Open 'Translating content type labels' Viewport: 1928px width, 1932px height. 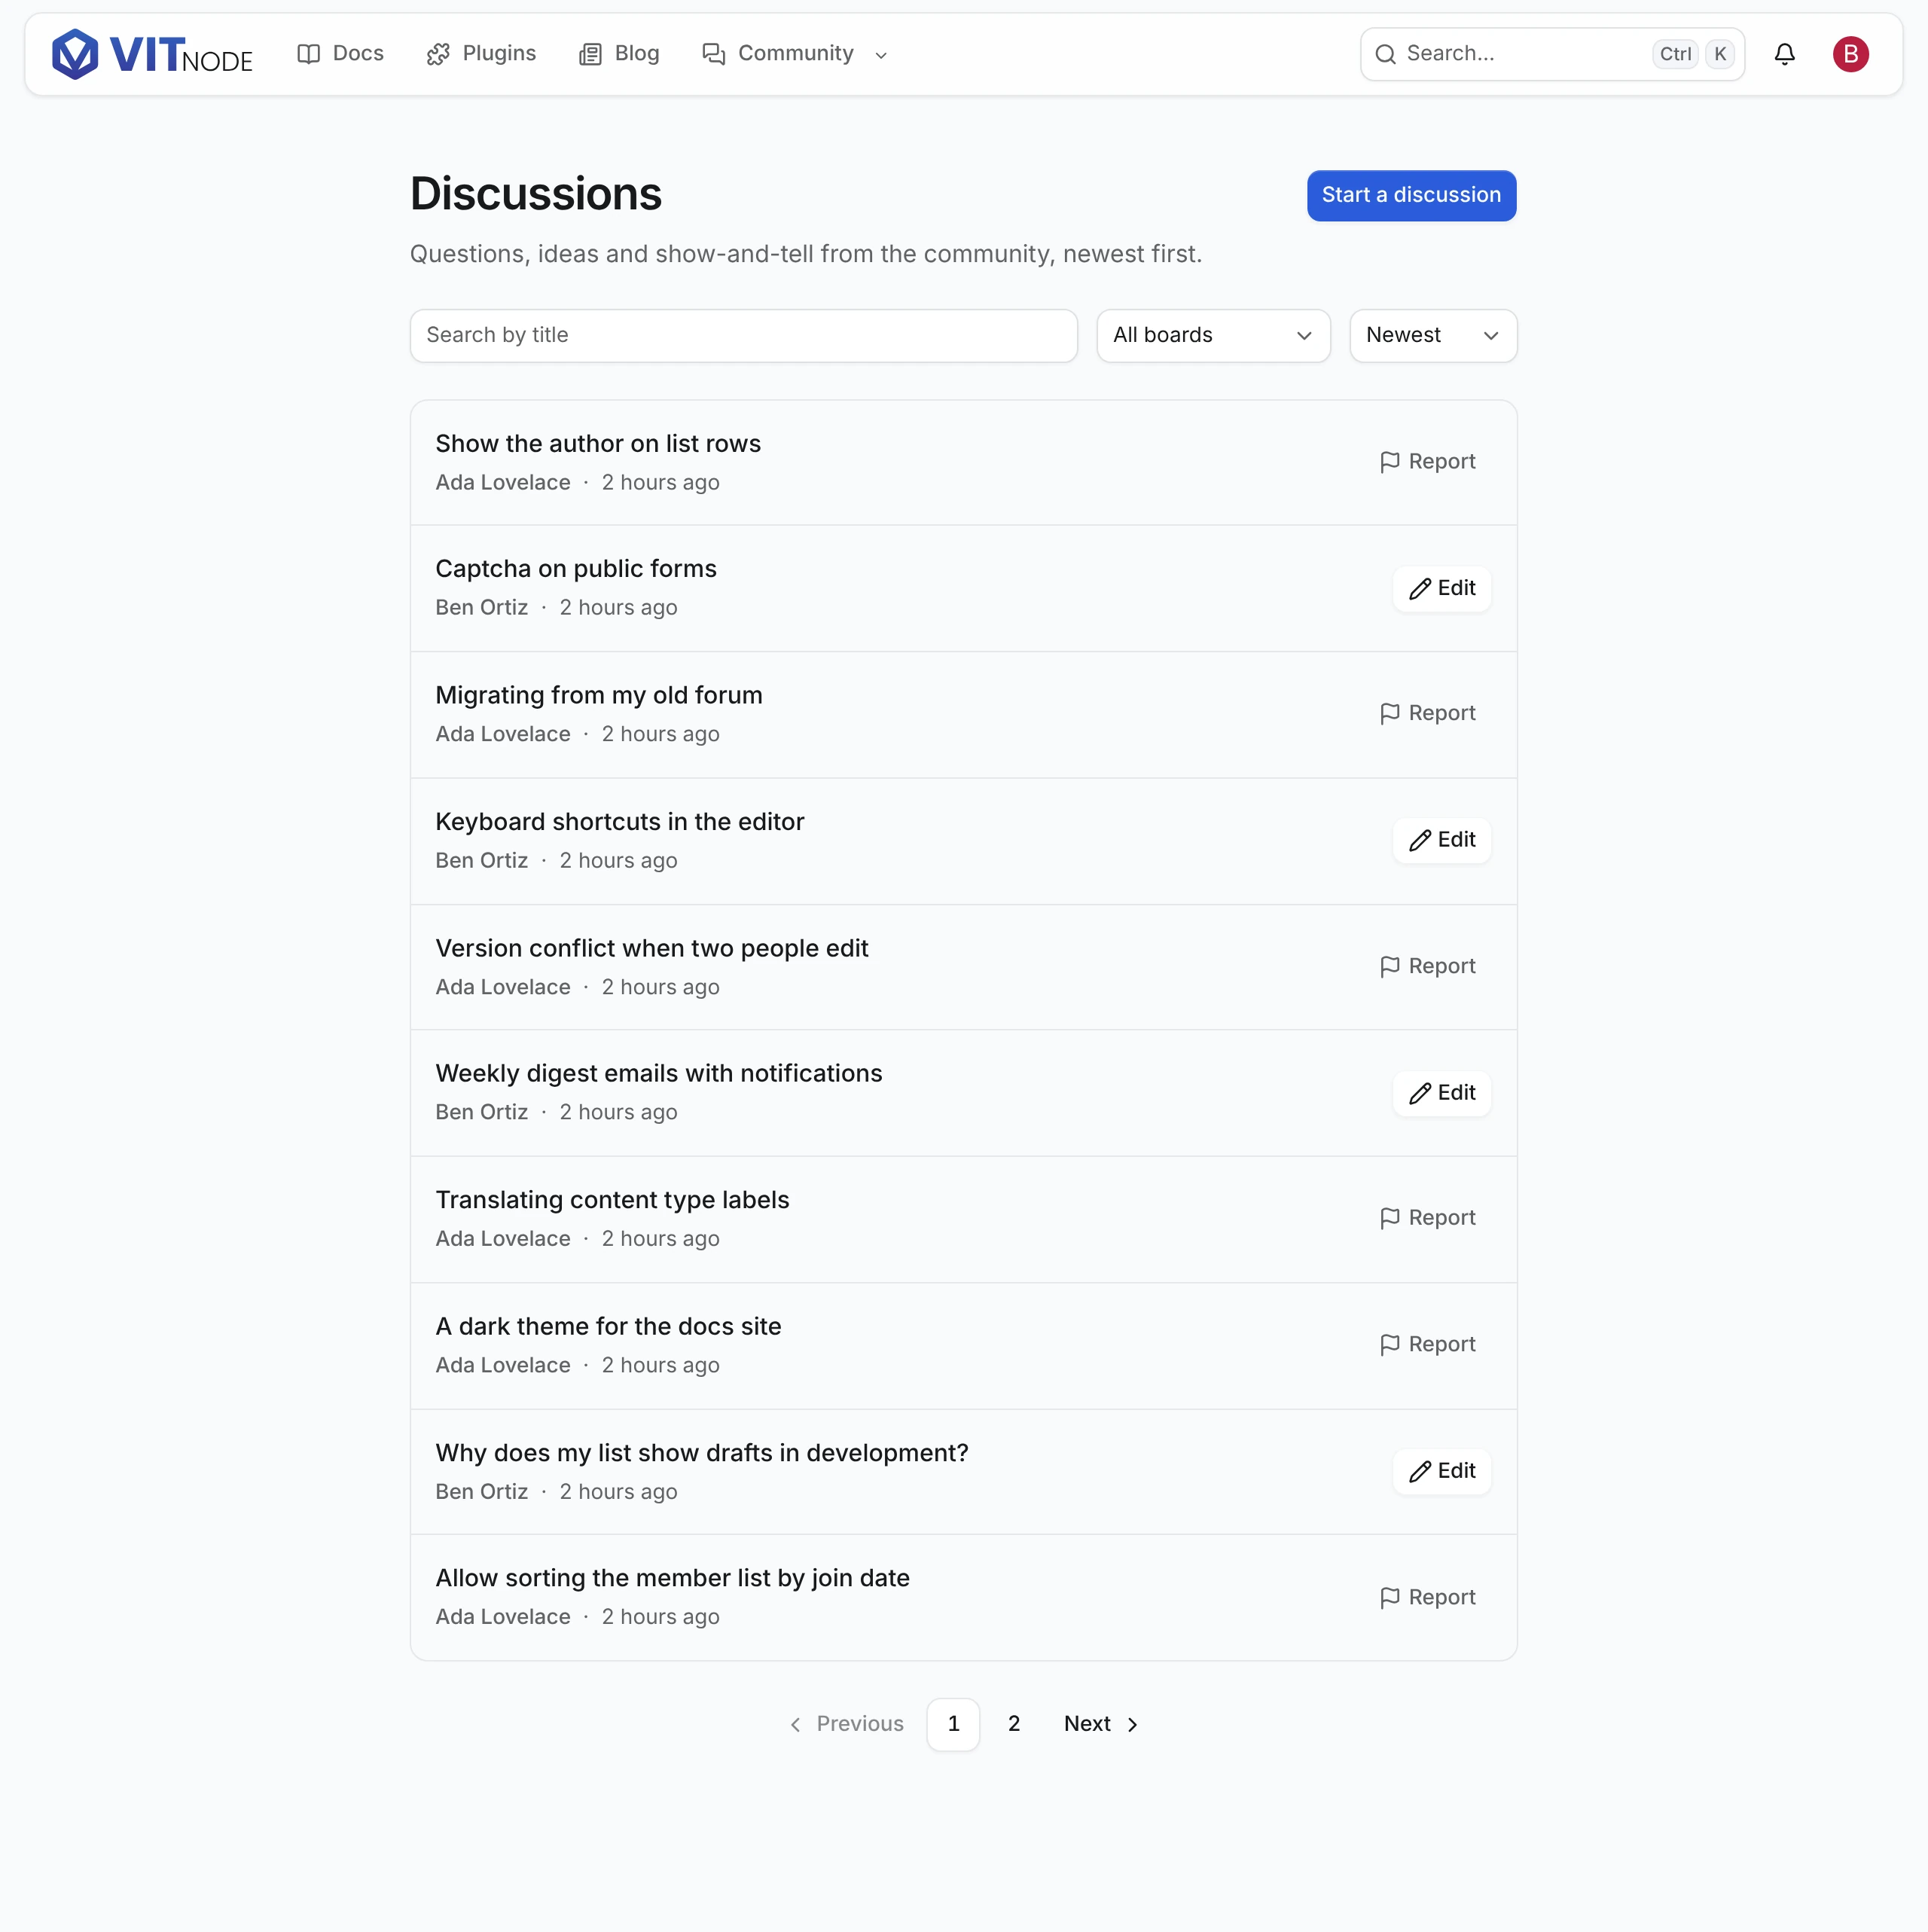(612, 1200)
